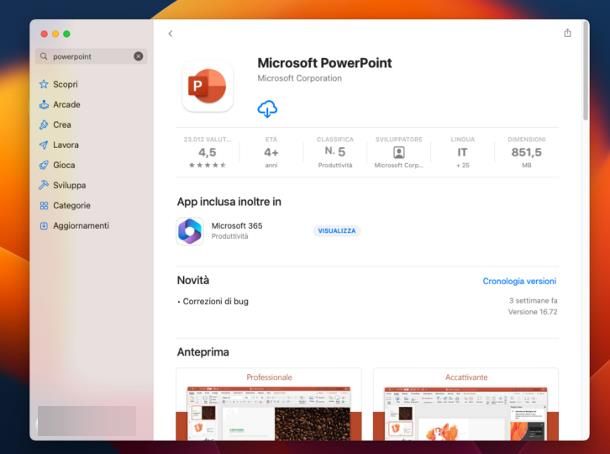
Task: Click the VISUALIZZA button for Microsoft 365
Action: click(x=337, y=231)
